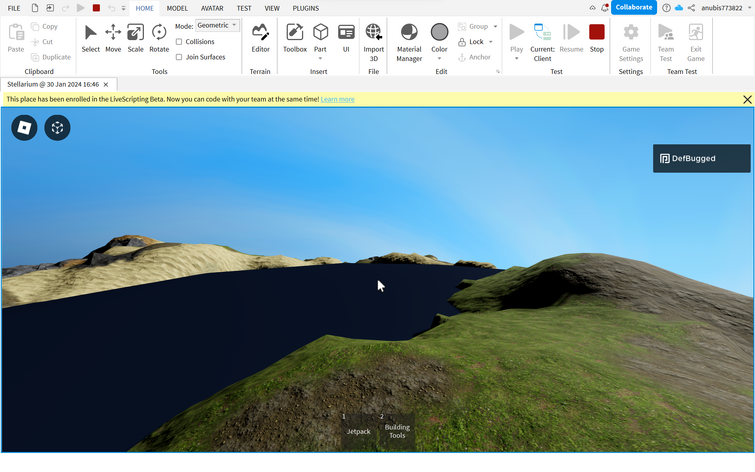
Task: Toggle the Join Surfaces checkbox
Action: click(179, 57)
